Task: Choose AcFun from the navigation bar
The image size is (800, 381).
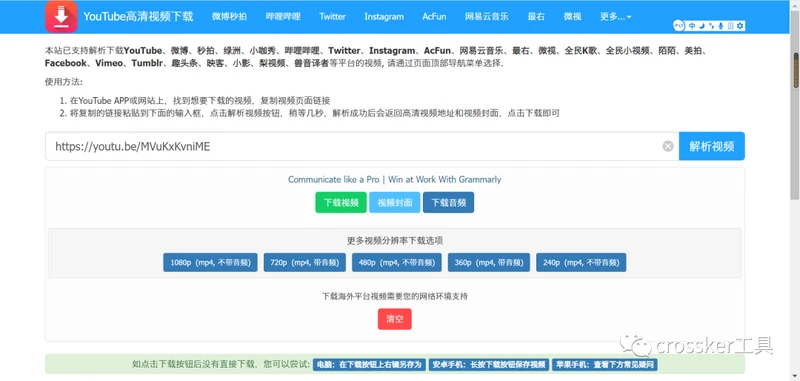Action: coord(434,16)
